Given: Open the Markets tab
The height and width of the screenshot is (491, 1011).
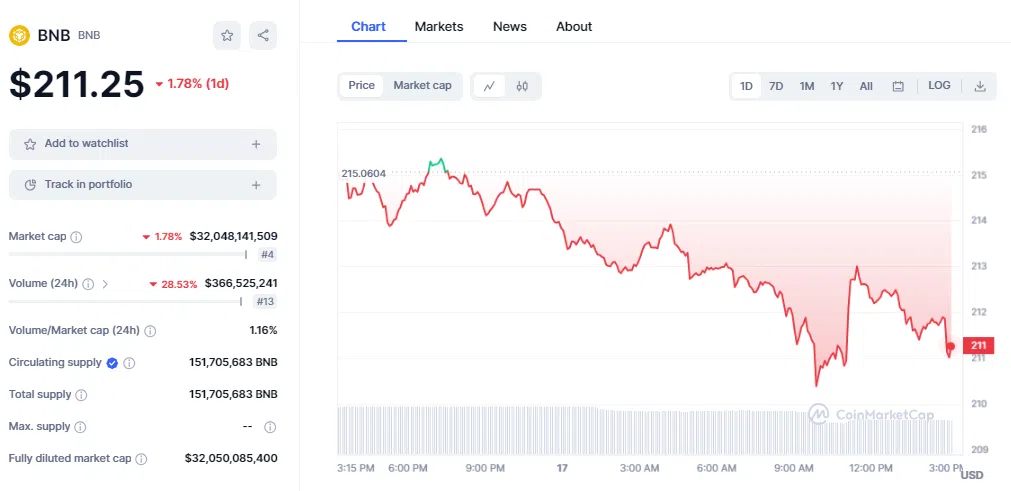Looking at the screenshot, I should click(x=439, y=27).
